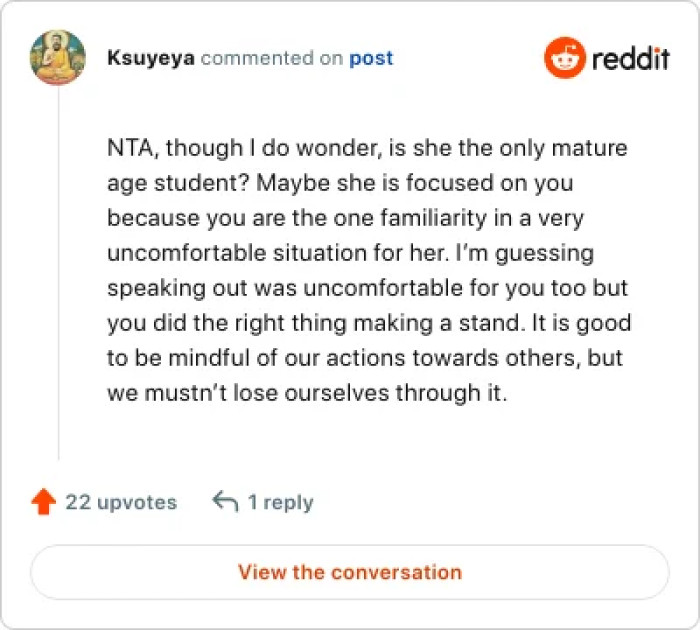This screenshot has height=630, width=700.
Task: Click the orange upvote arrow icon
Action: [x=43, y=502]
